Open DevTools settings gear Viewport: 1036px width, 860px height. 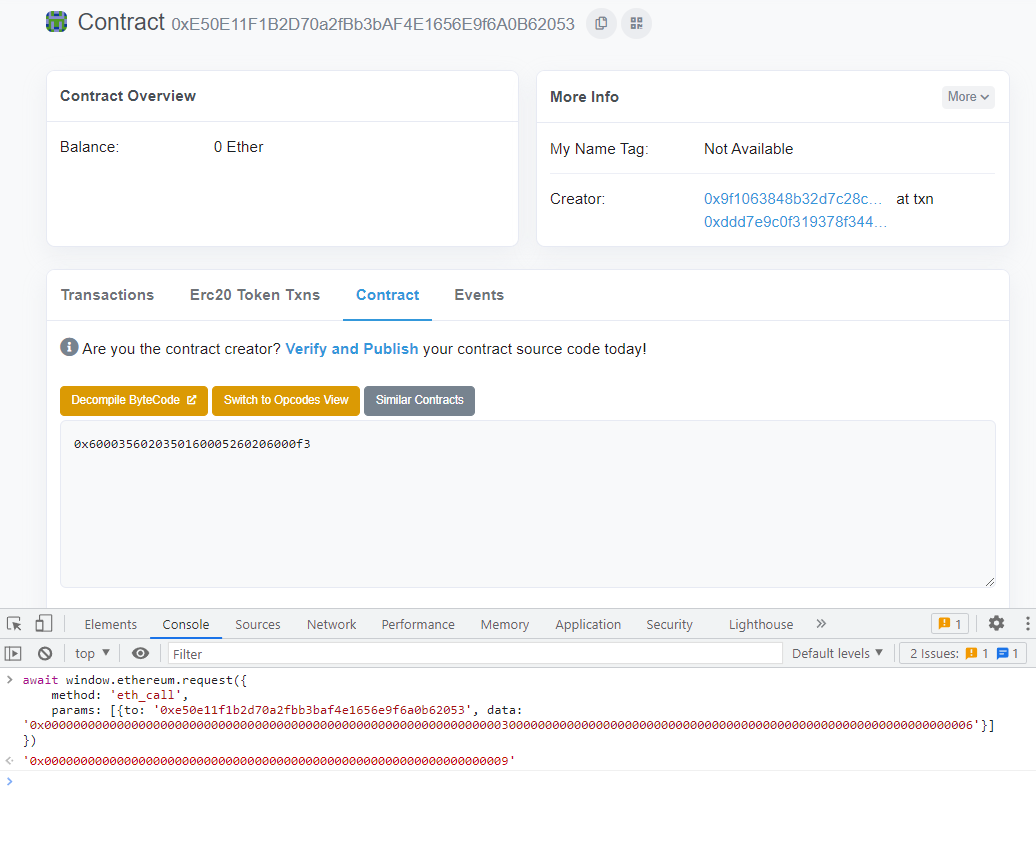tap(996, 623)
